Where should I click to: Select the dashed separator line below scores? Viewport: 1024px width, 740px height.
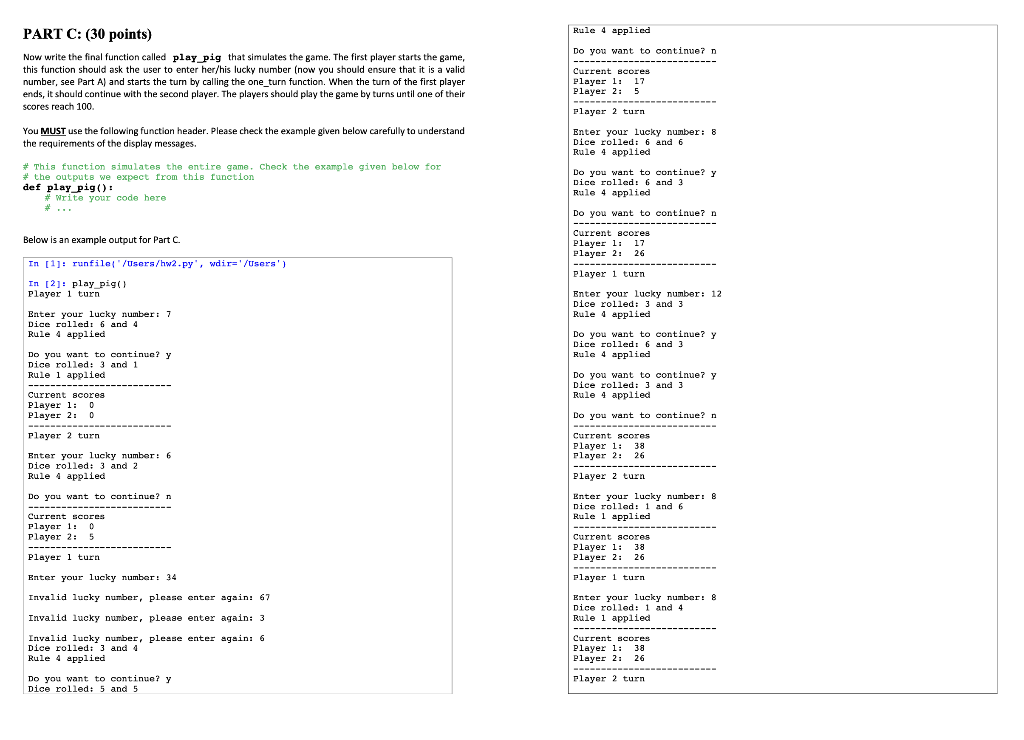[93, 425]
